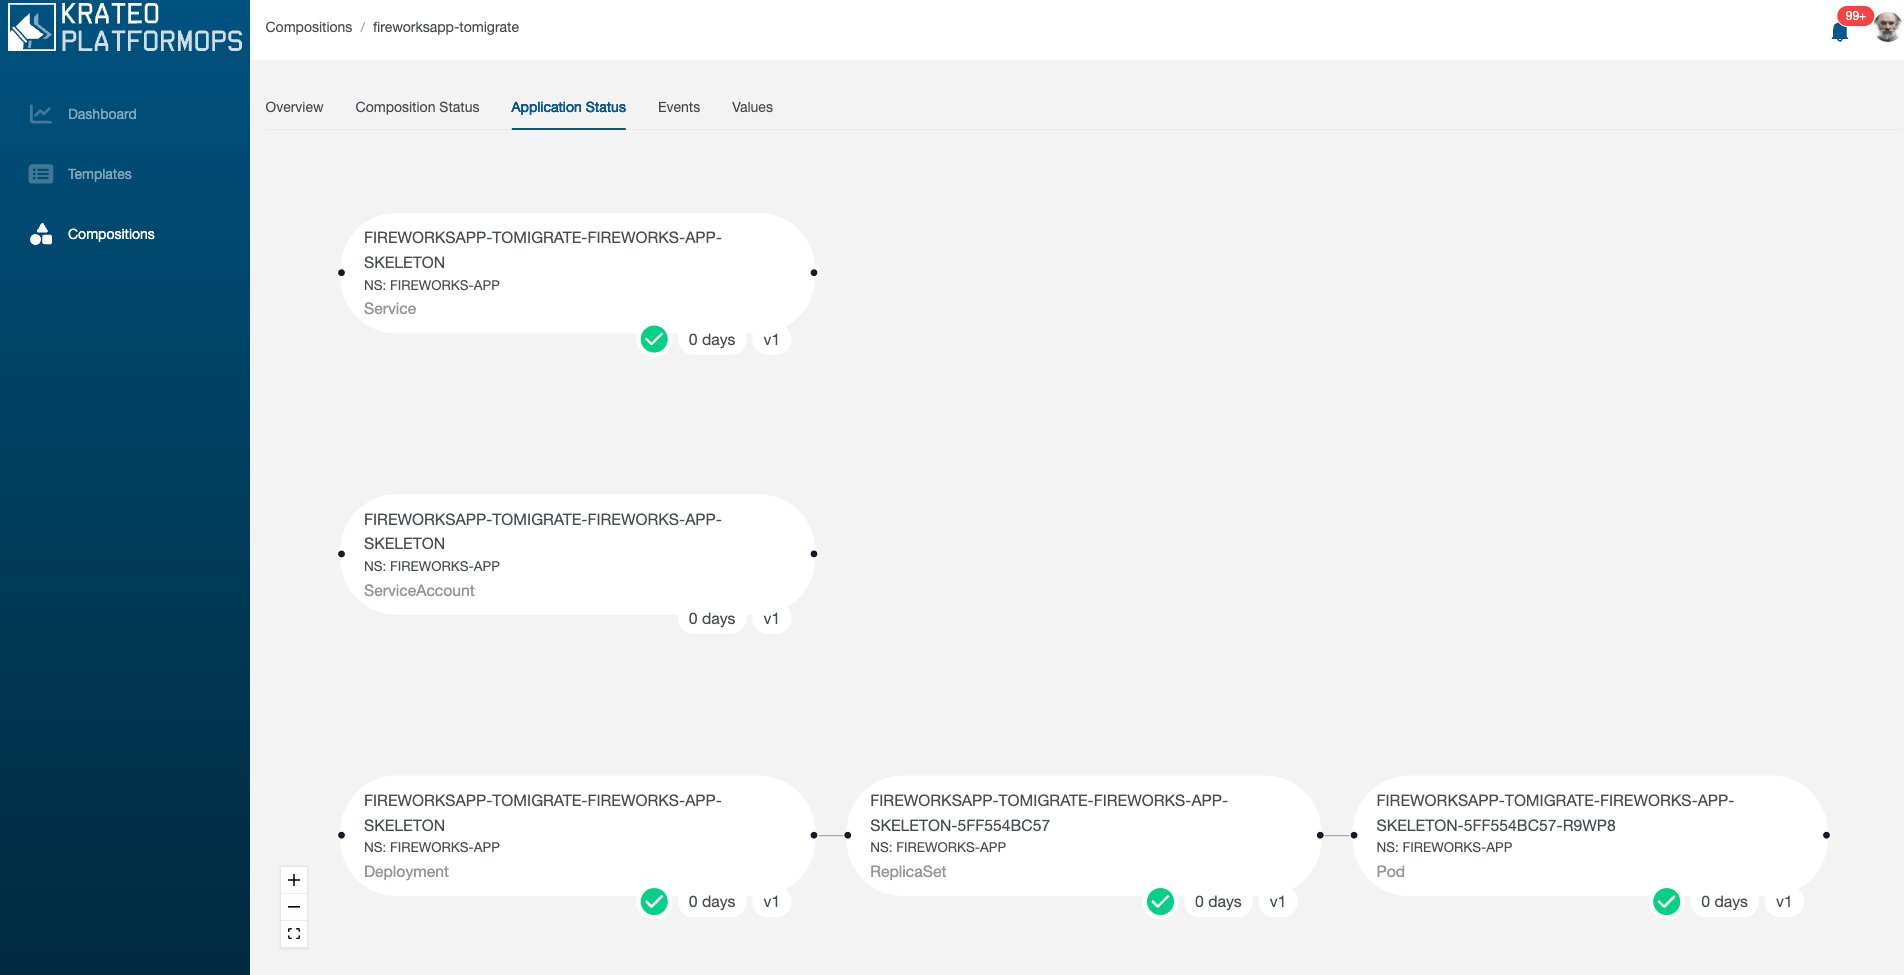
Task: Click the Dashboard chart icon in sidebar
Action: [x=41, y=114]
